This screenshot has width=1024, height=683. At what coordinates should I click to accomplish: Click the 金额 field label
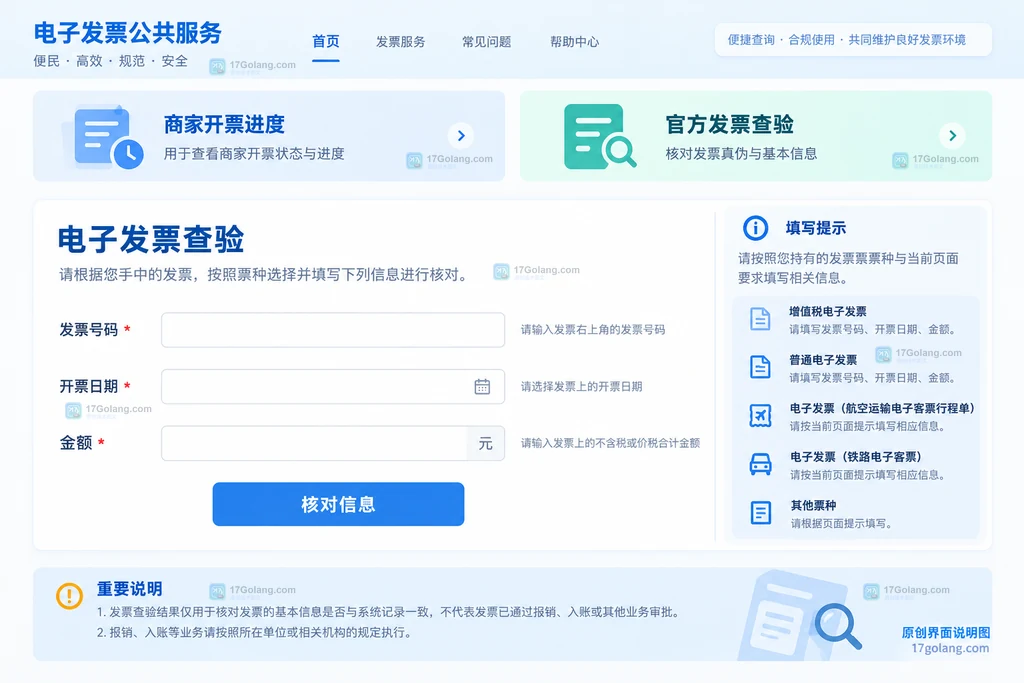(76, 443)
